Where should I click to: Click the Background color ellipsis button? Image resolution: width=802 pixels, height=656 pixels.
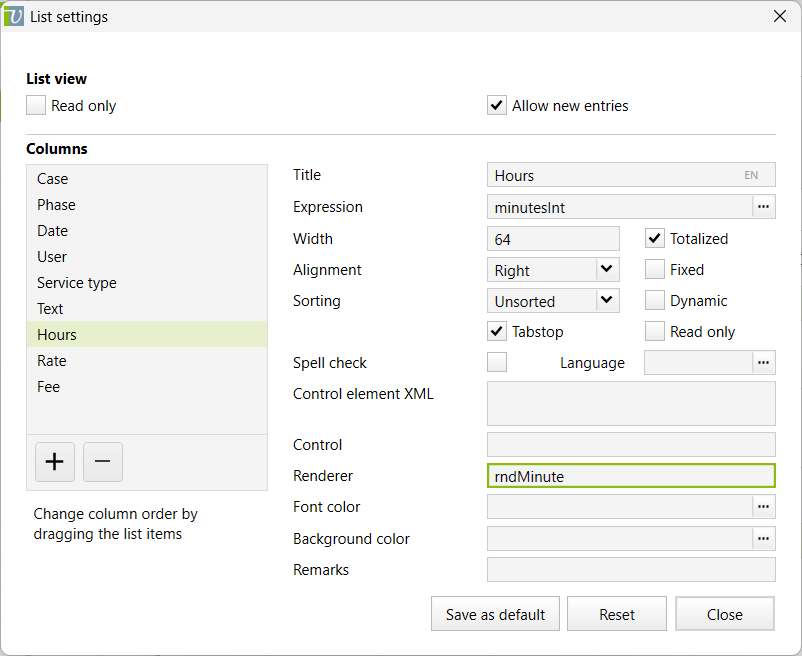pos(764,539)
